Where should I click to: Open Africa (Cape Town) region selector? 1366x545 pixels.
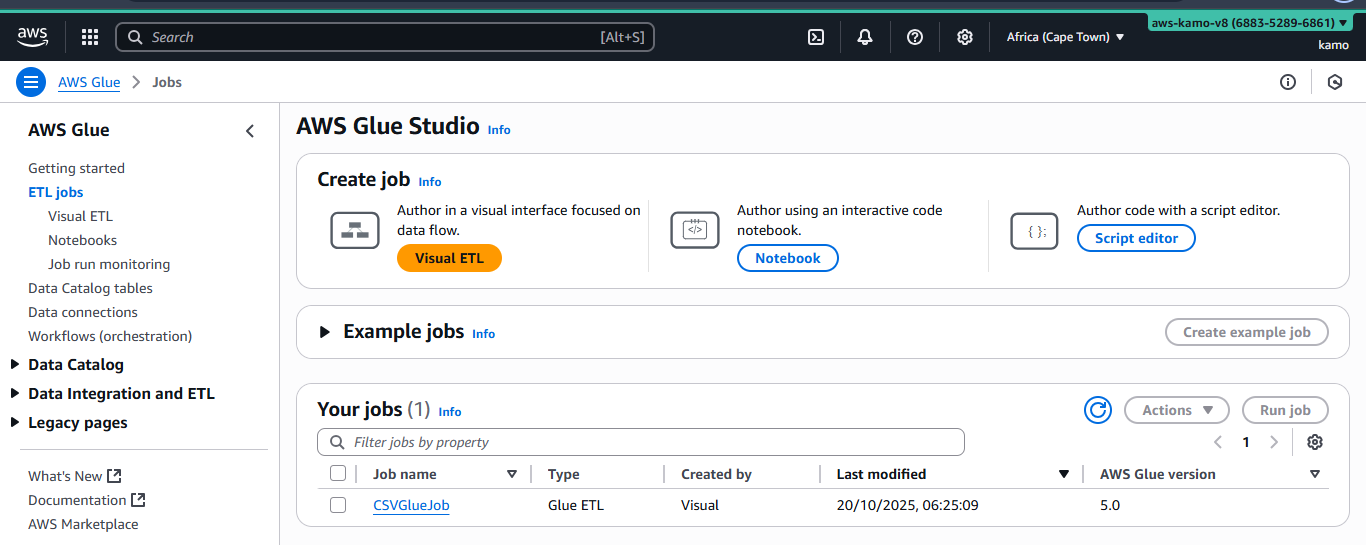tap(1065, 37)
